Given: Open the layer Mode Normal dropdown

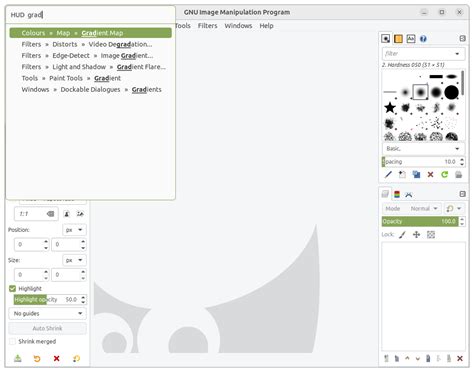Looking at the screenshot, I should [x=412, y=209].
